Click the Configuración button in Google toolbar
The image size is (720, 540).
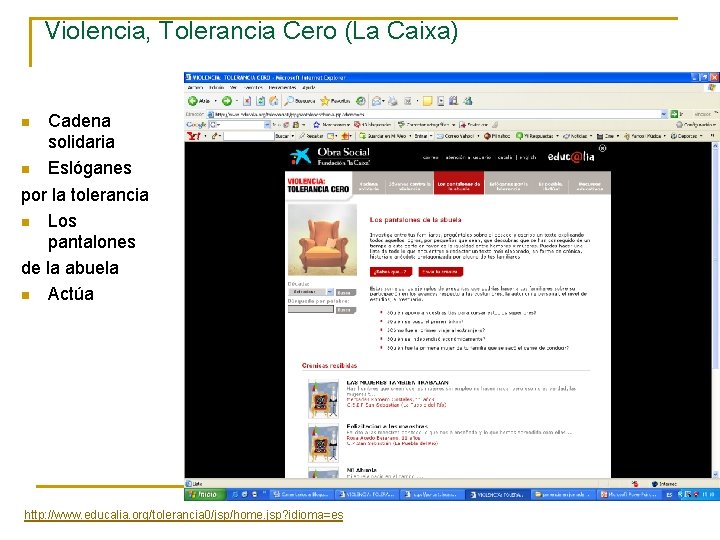(696, 125)
